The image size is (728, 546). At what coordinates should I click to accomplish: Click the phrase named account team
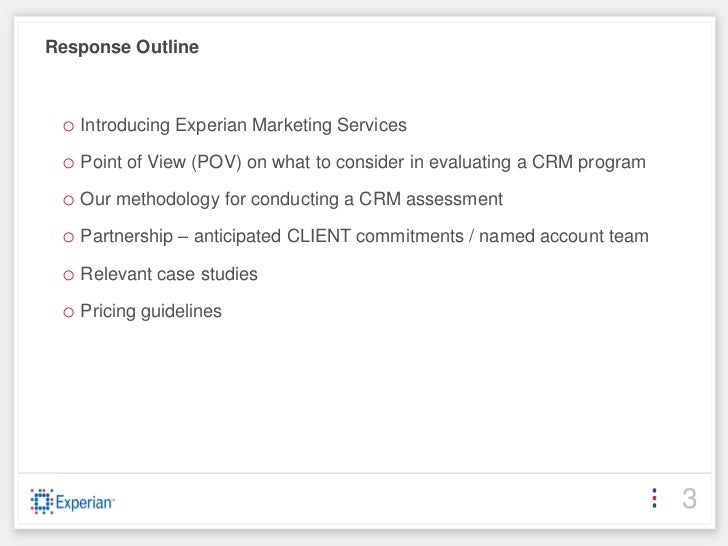click(x=564, y=236)
